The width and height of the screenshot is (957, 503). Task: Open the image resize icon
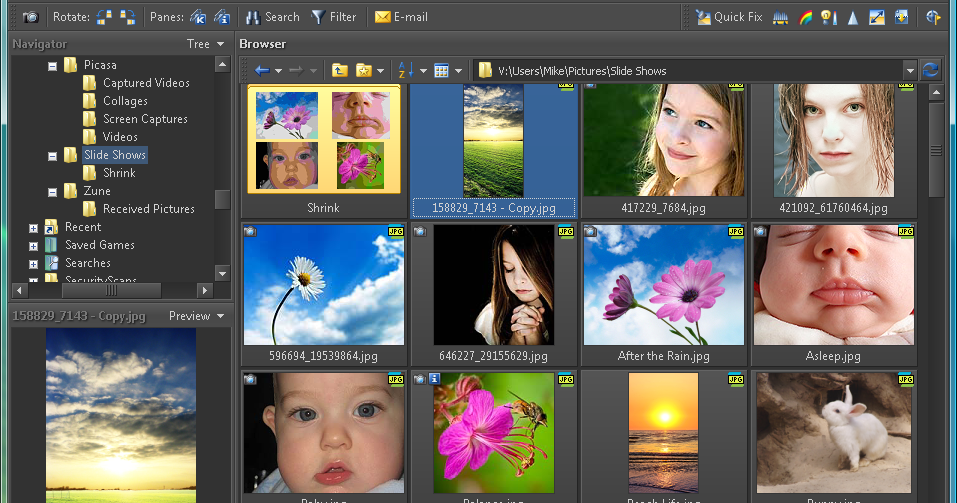coord(877,17)
